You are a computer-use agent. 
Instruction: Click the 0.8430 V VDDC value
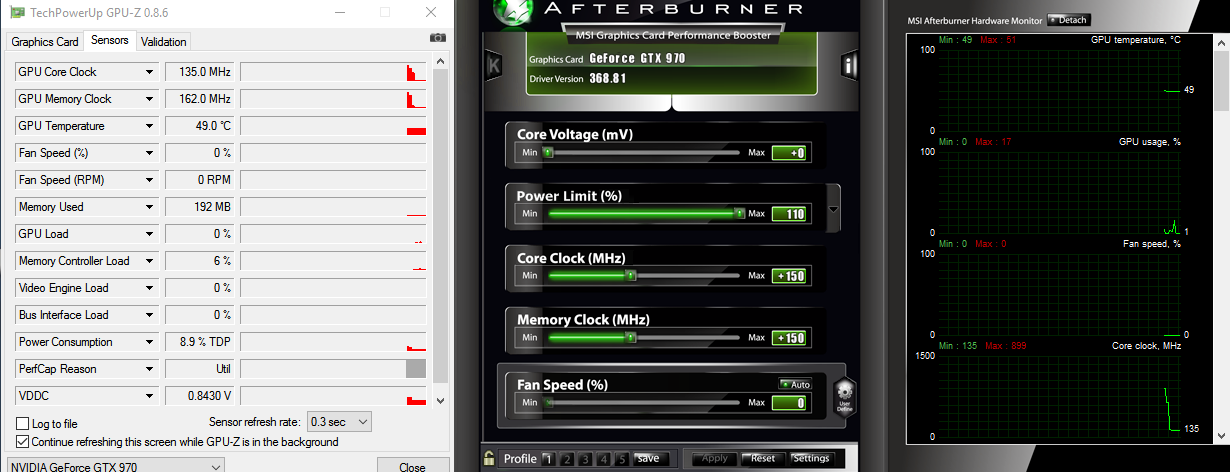(200, 396)
